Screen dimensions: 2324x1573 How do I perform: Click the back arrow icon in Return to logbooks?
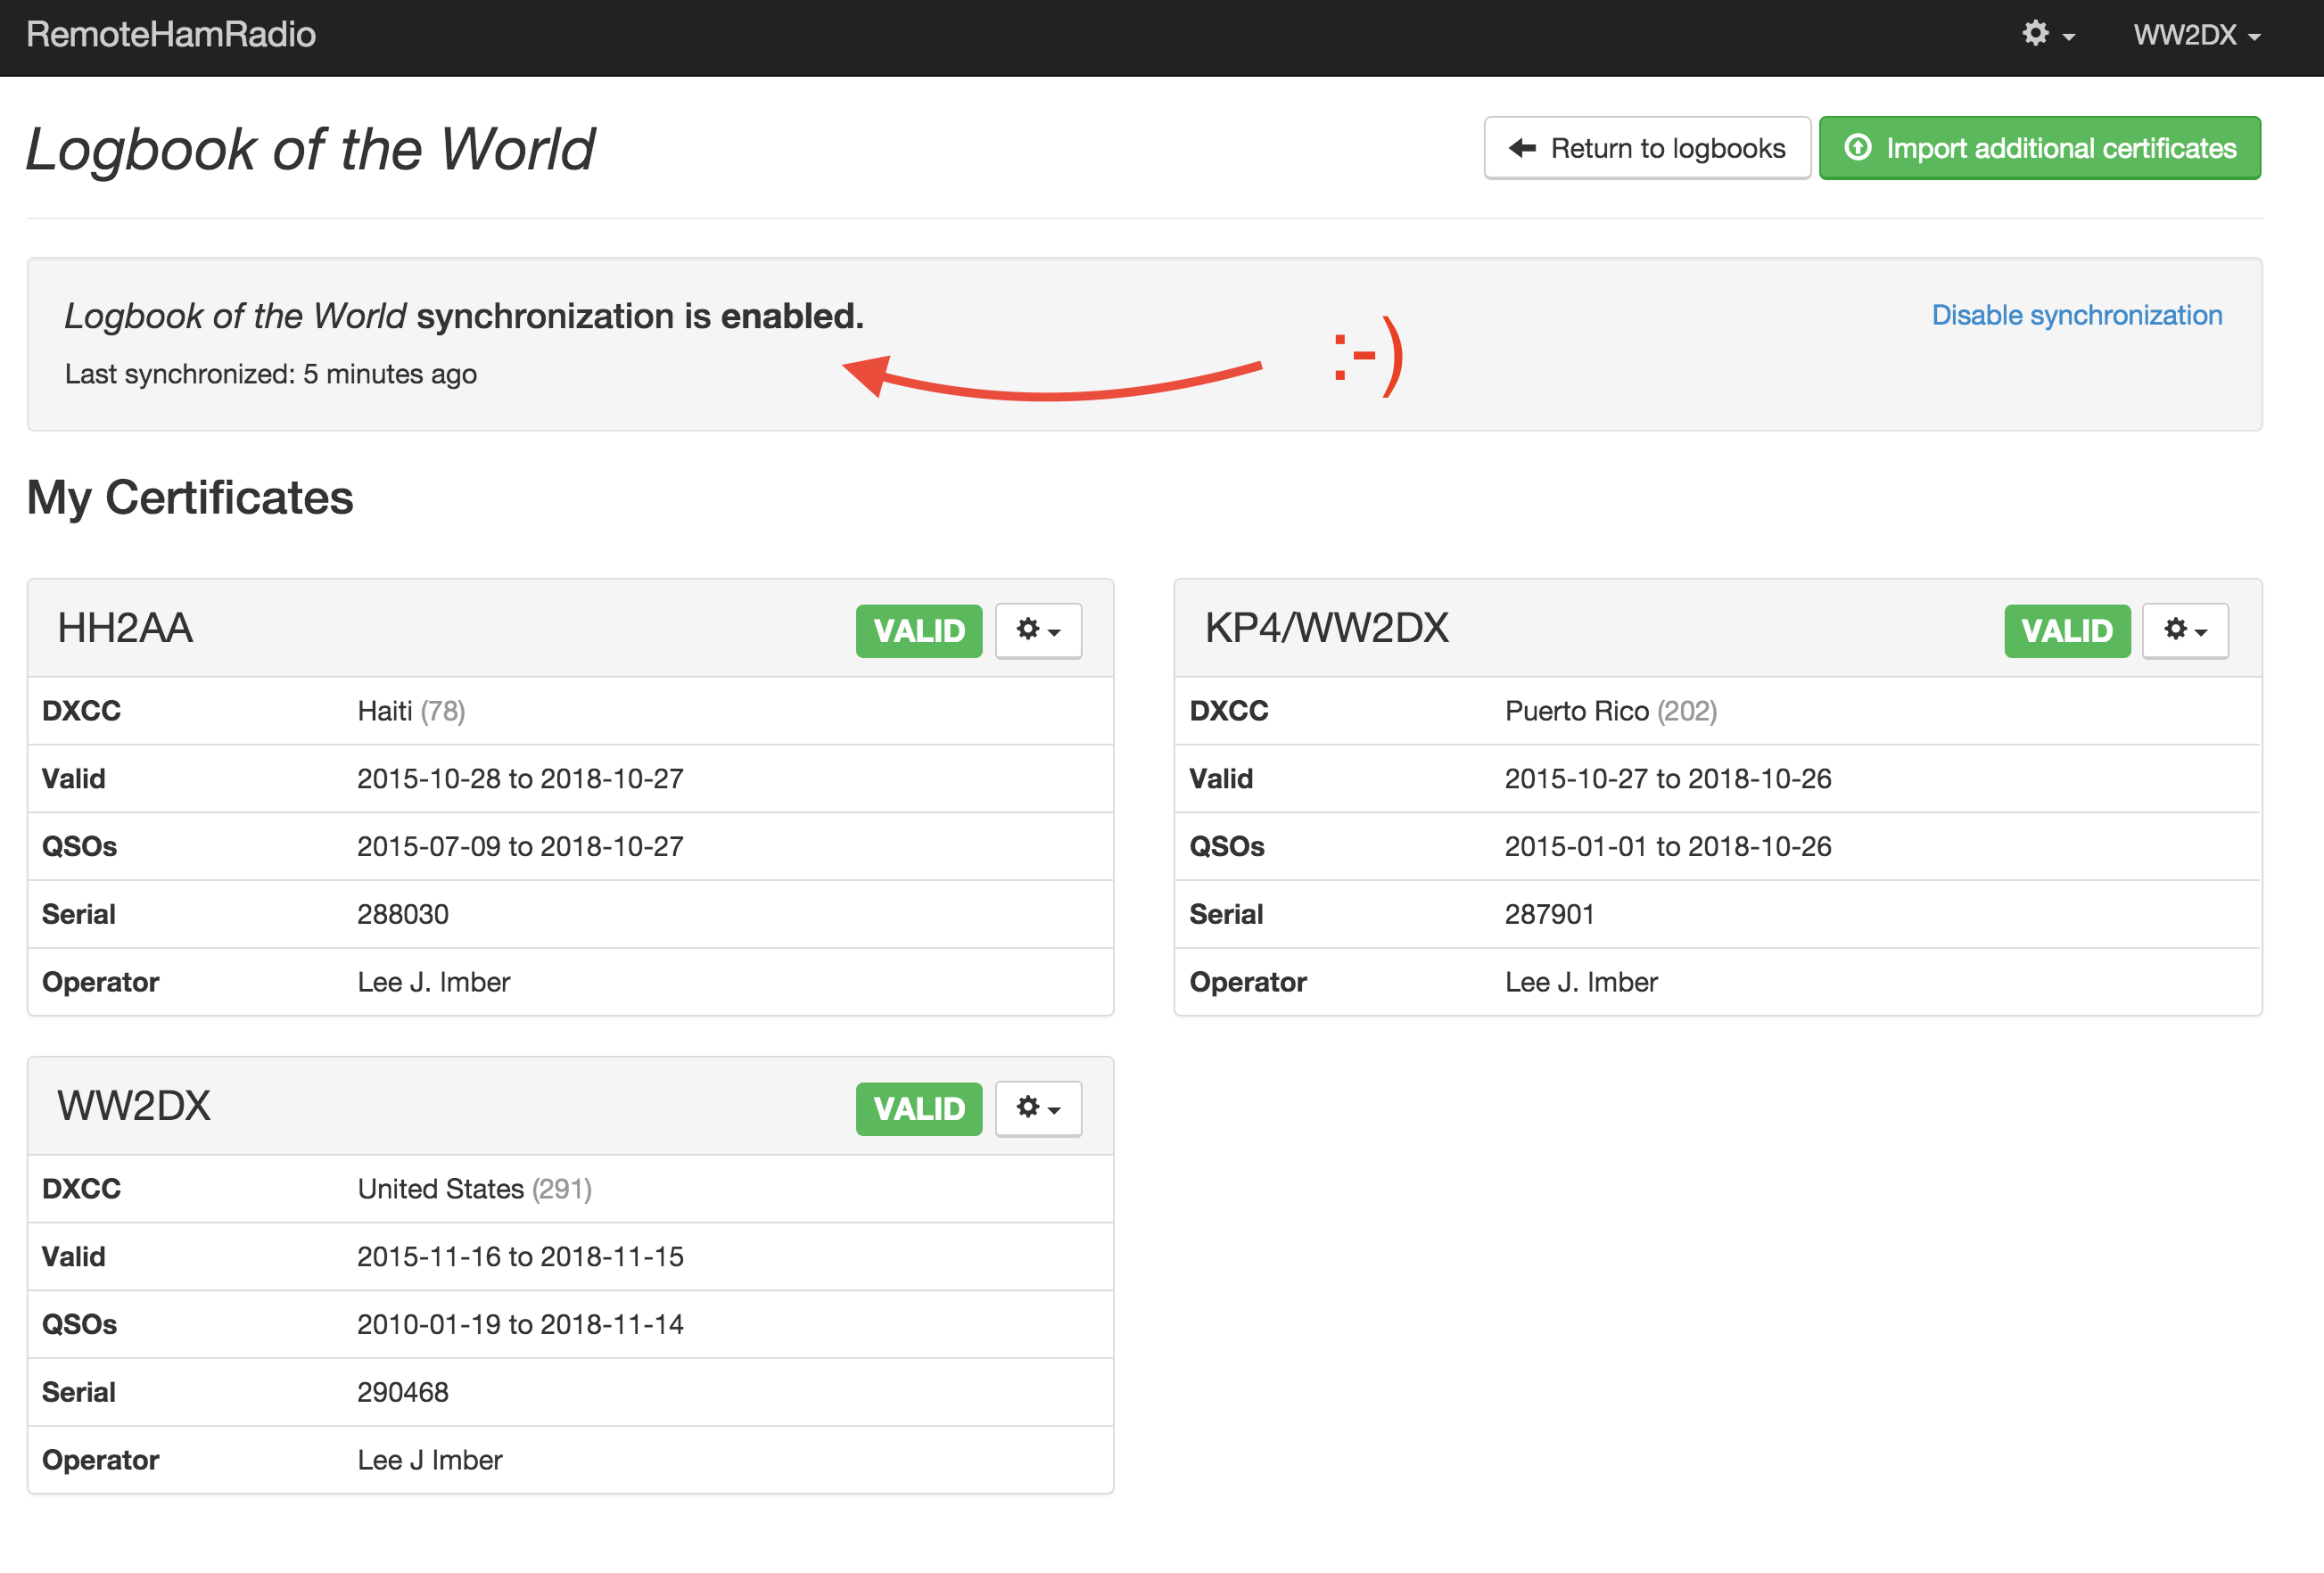click(1521, 147)
